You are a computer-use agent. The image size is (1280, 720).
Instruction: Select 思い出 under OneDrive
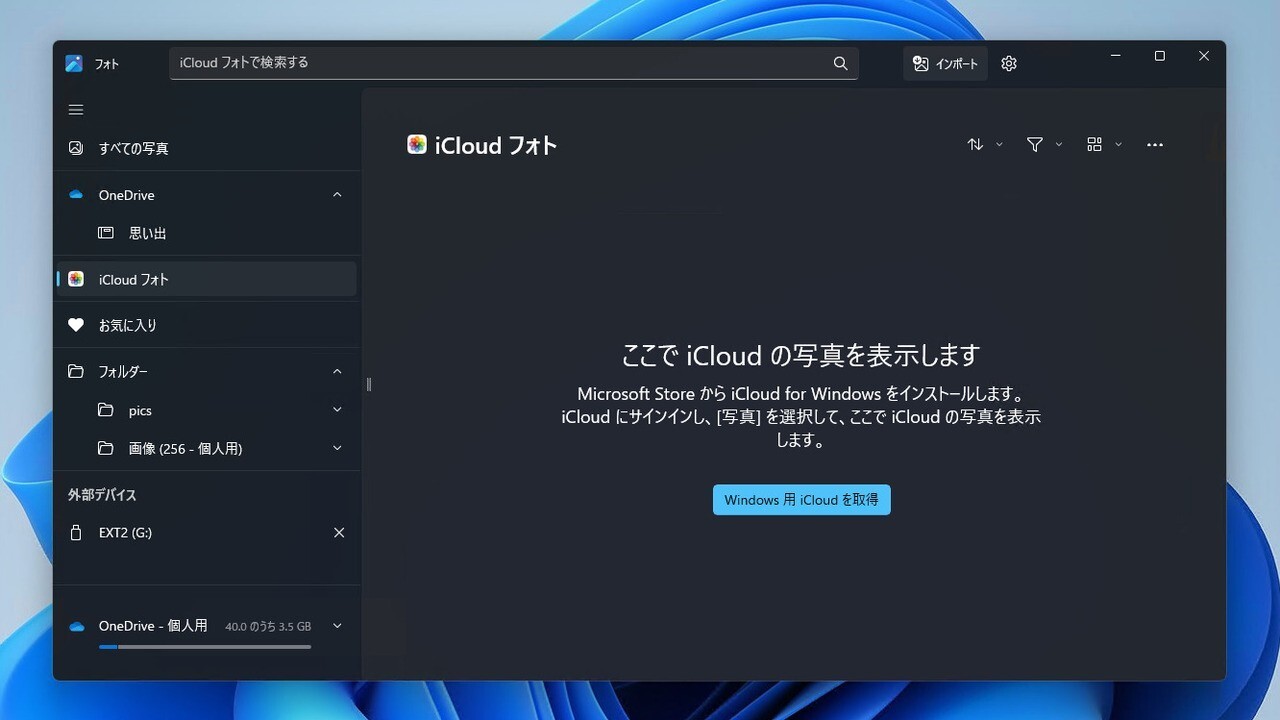click(148, 232)
